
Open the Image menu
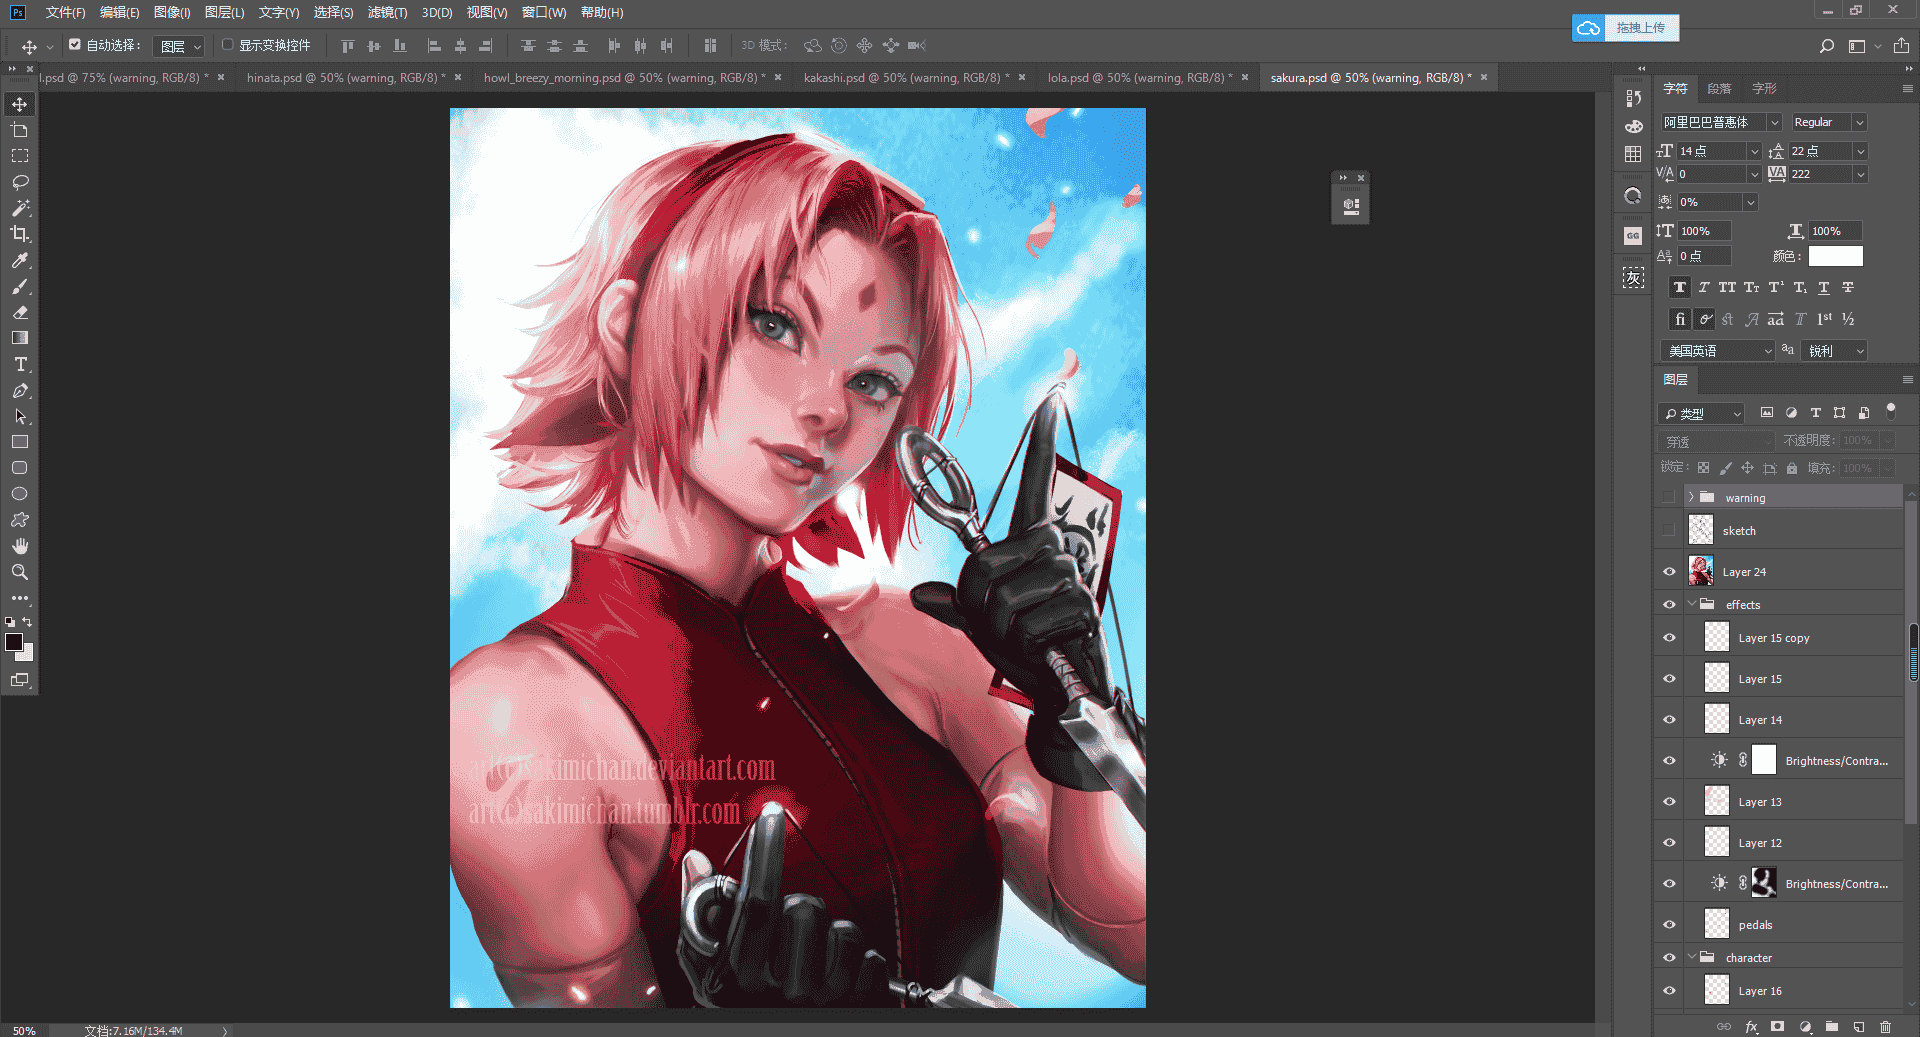(x=172, y=12)
